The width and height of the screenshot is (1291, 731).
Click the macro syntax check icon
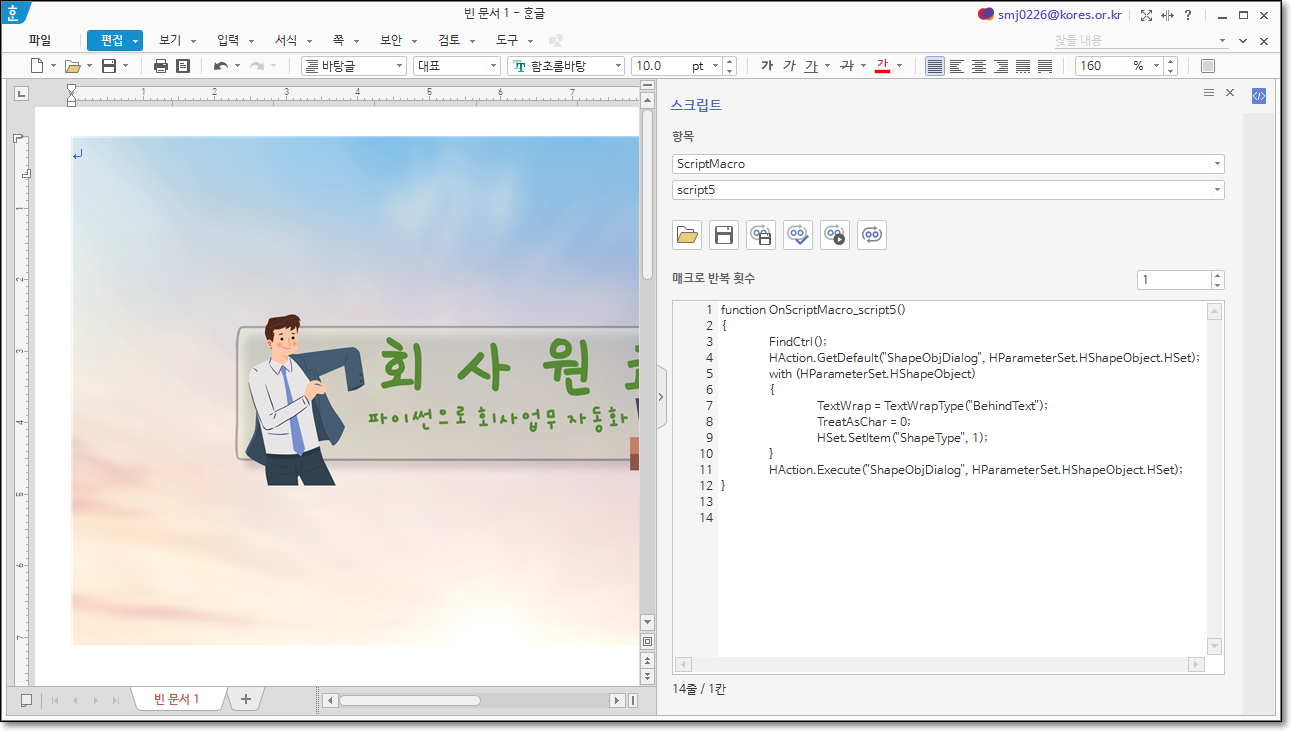tap(798, 235)
